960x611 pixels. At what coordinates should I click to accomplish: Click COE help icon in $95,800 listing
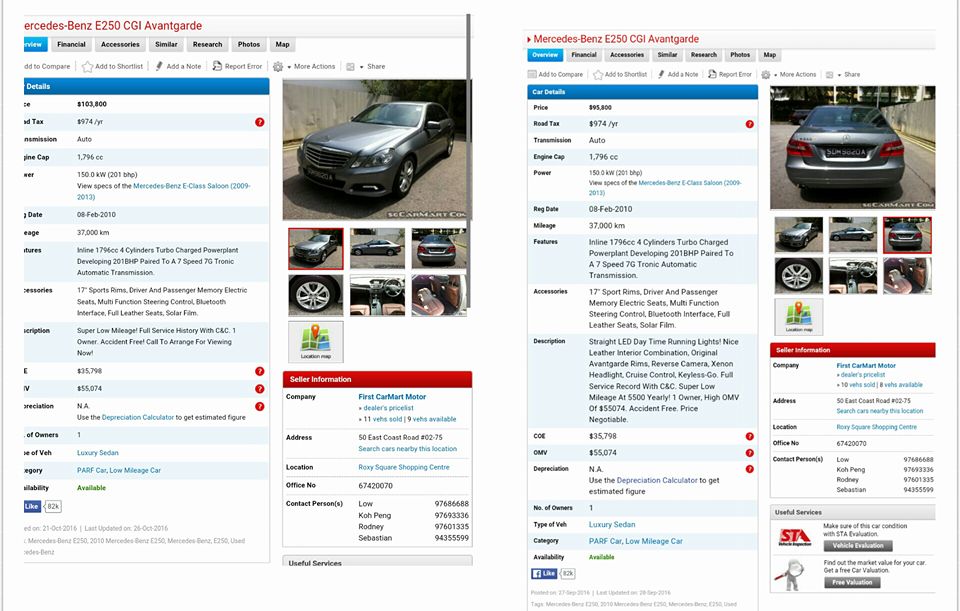click(749, 437)
